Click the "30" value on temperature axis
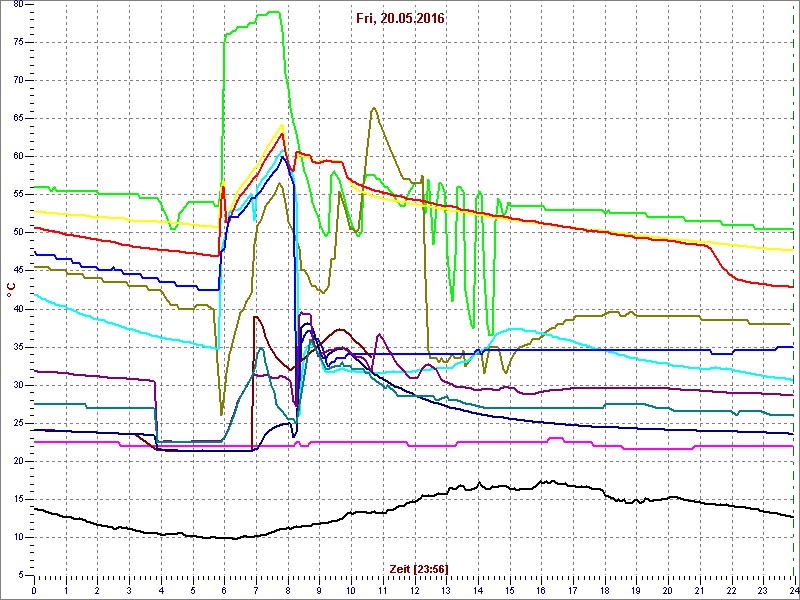 [17, 385]
